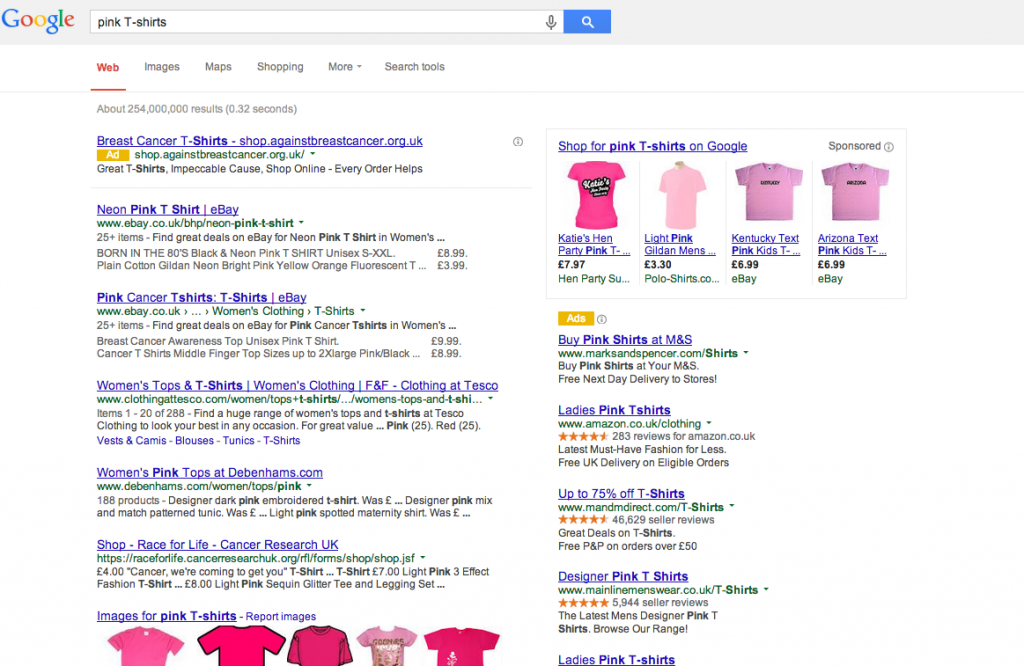
Task: Open Shop - Race for Life result
Action: click(x=217, y=545)
